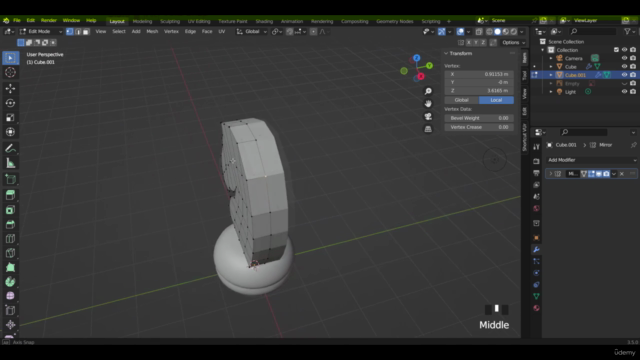This screenshot has width=640, height=360.
Task: Switch to Modeling workspace tab
Action: pyautogui.click(x=142, y=21)
